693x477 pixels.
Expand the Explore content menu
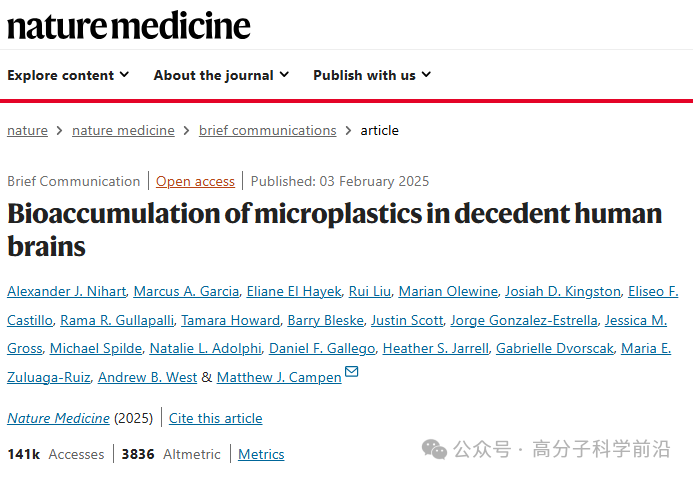click(x=68, y=75)
